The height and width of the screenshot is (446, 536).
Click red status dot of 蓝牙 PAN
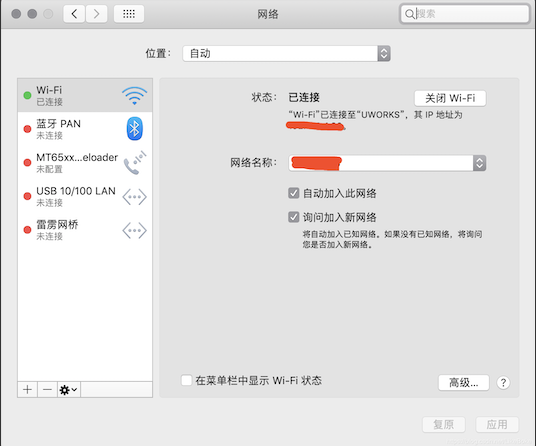pyautogui.click(x=27, y=129)
